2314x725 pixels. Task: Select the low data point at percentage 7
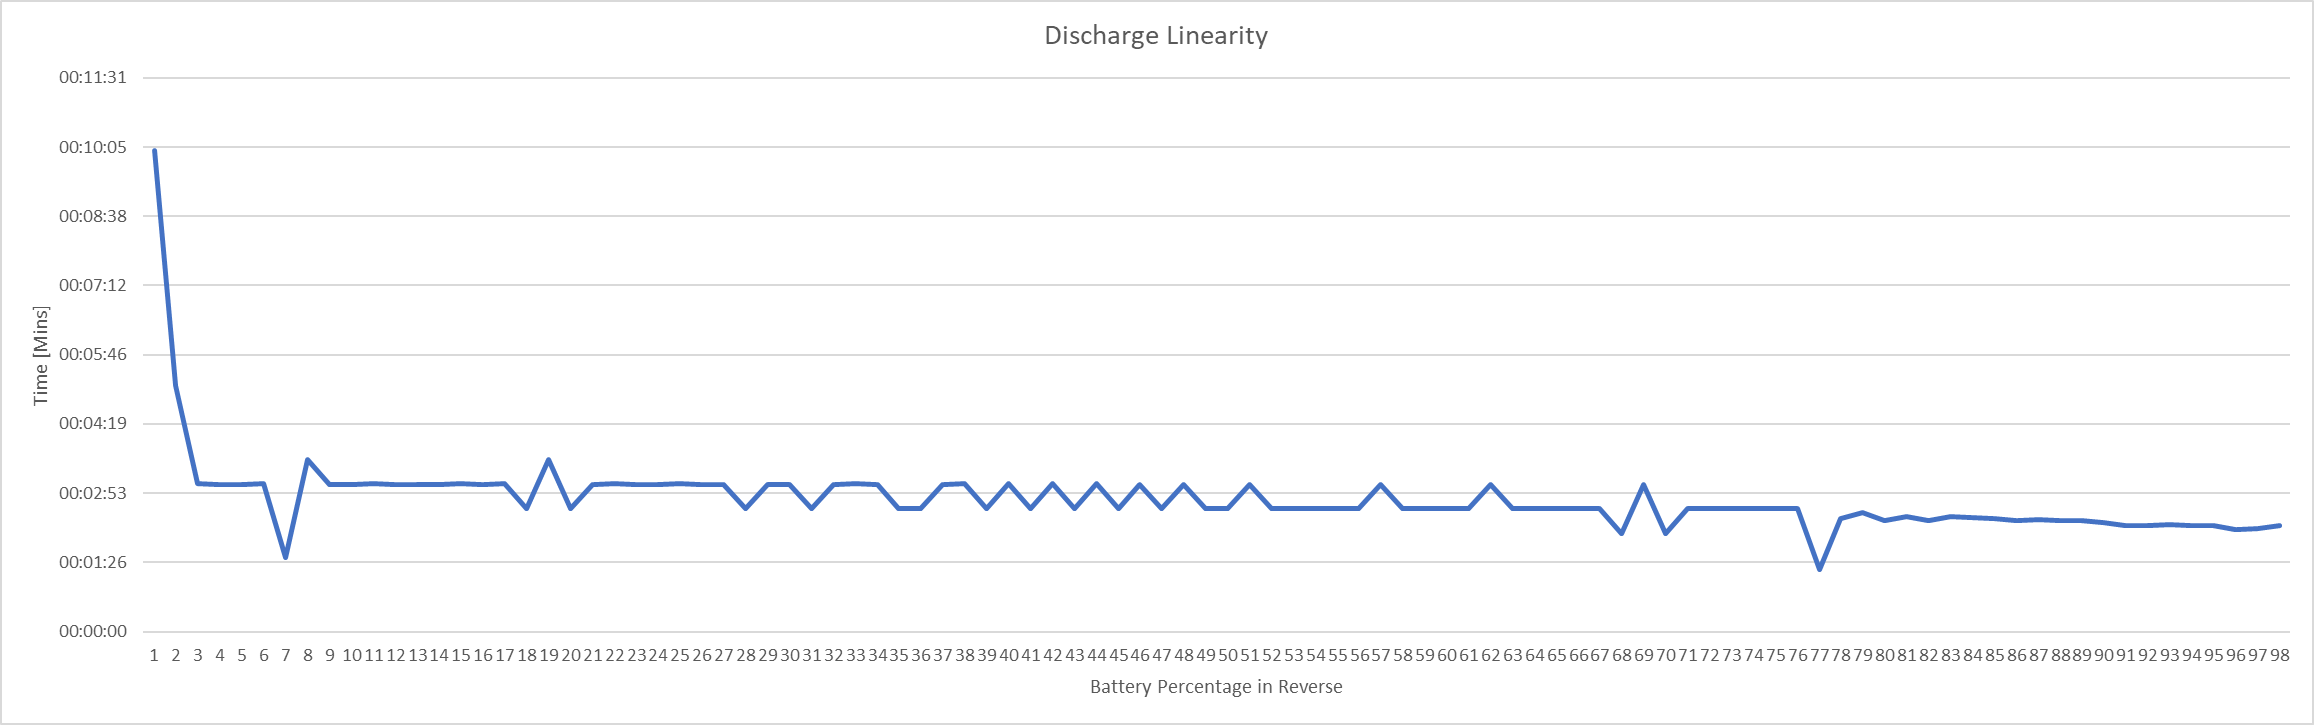click(x=286, y=557)
